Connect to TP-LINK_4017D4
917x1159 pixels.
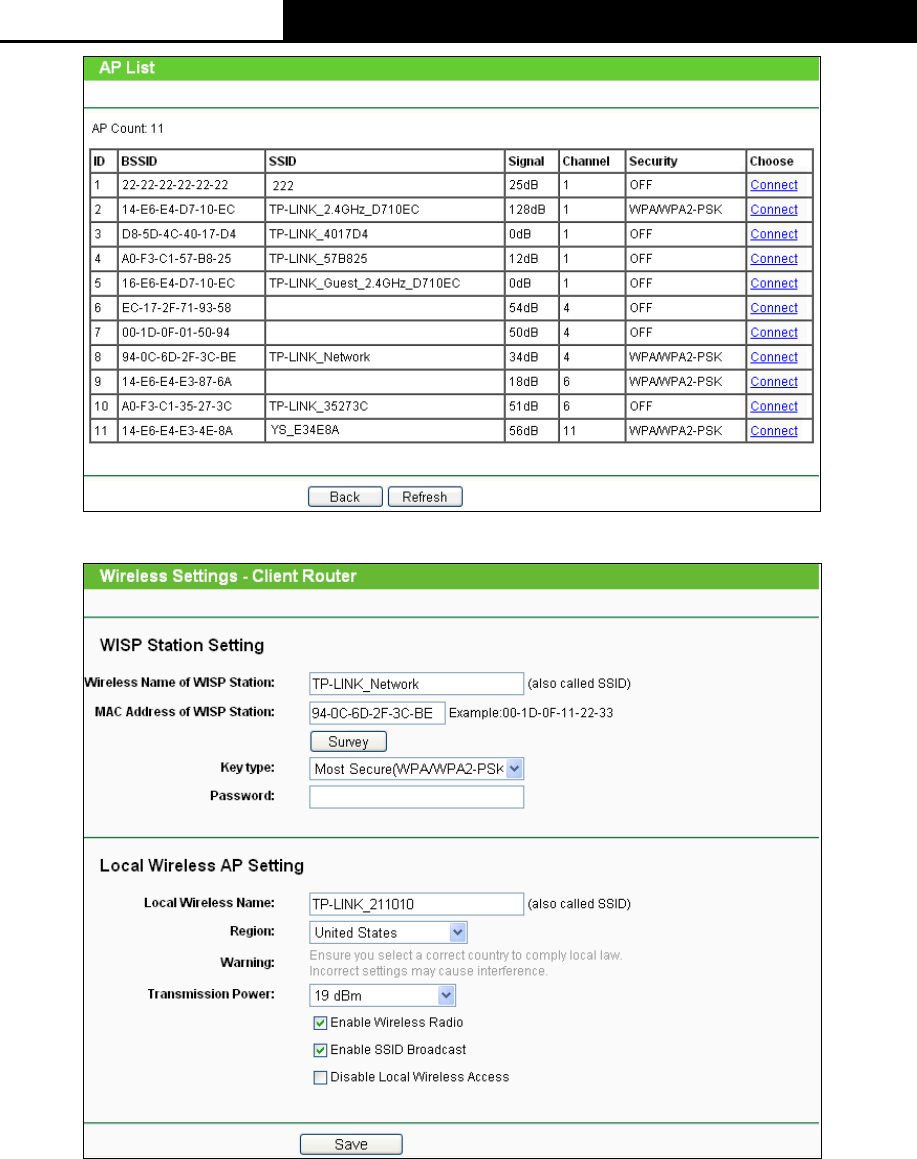[774, 234]
